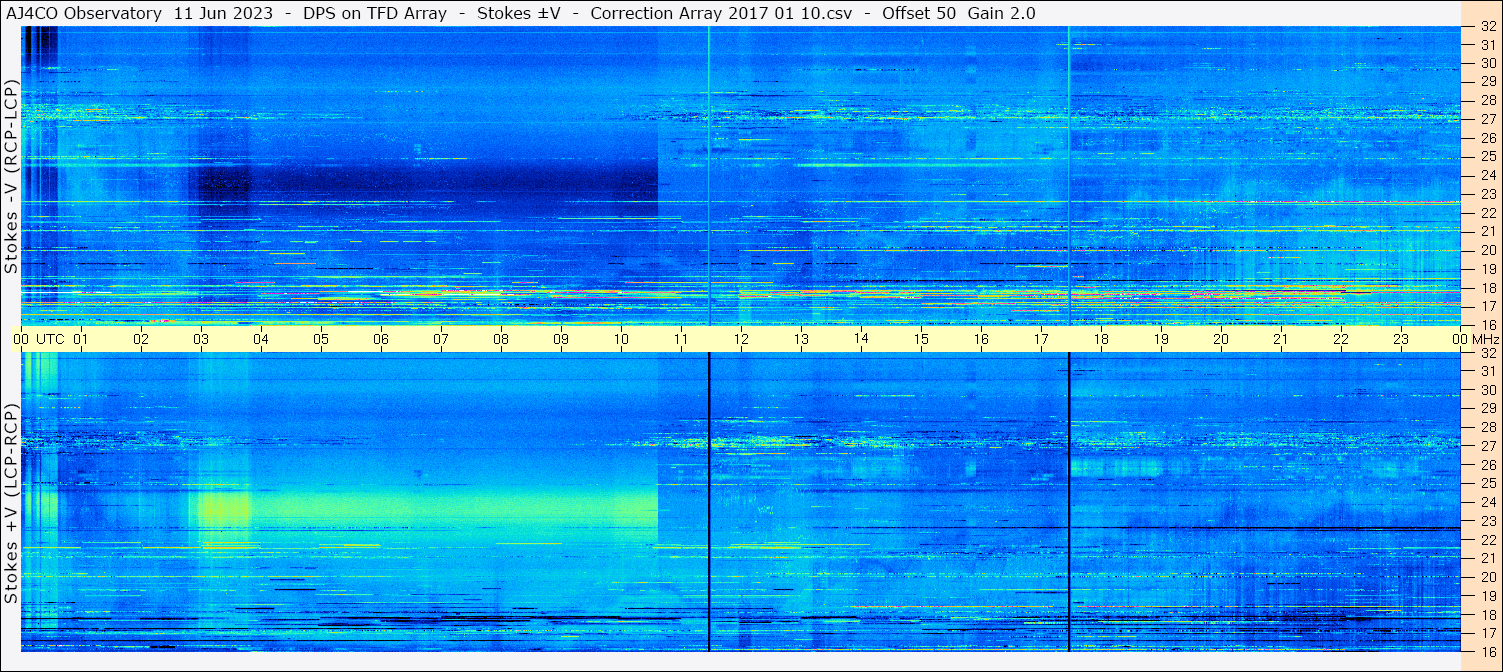Image resolution: width=1503 pixels, height=672 pixels.
Task: Select the 13 hour time label
Action: tap(801, 339)
